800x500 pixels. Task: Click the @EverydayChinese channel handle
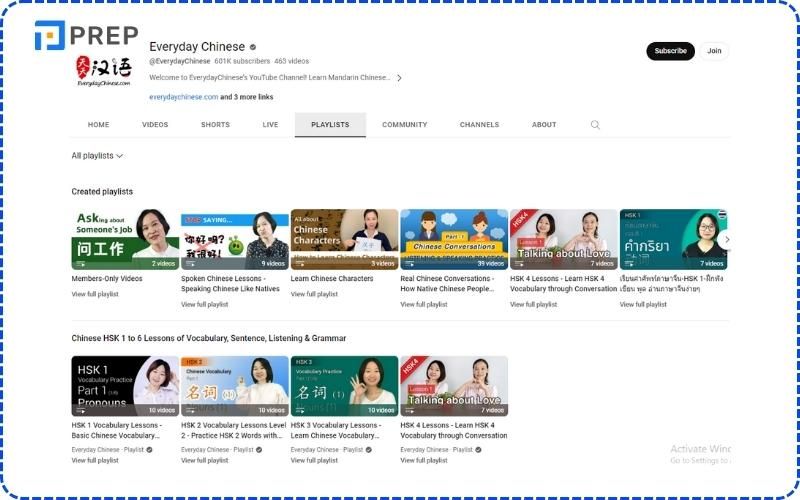[x=180, y=61]
